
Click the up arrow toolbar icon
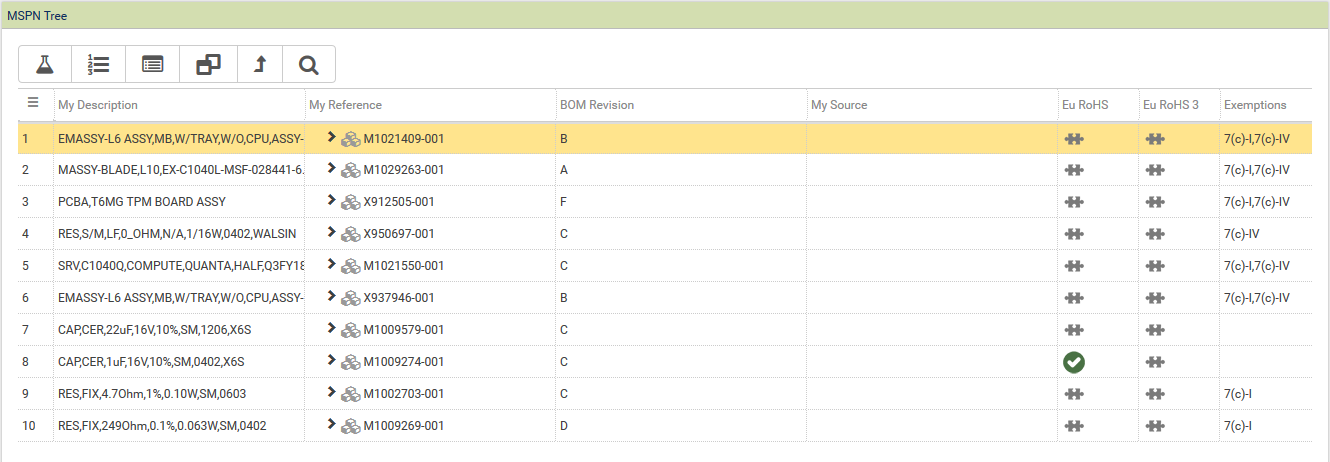tap(260, 65)
